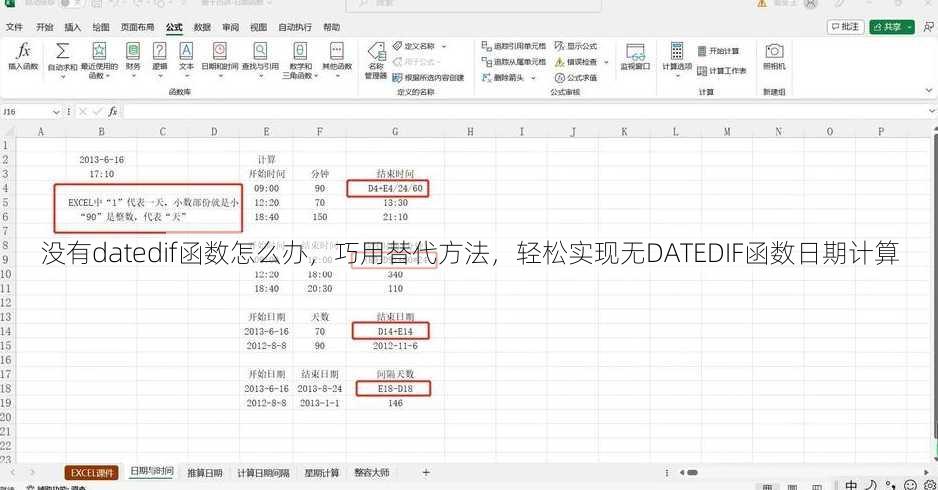Click 公式求值 in the ribbon
Image resolution: width=938 pixels, height=490 pixels.
(x=575, y=78)
